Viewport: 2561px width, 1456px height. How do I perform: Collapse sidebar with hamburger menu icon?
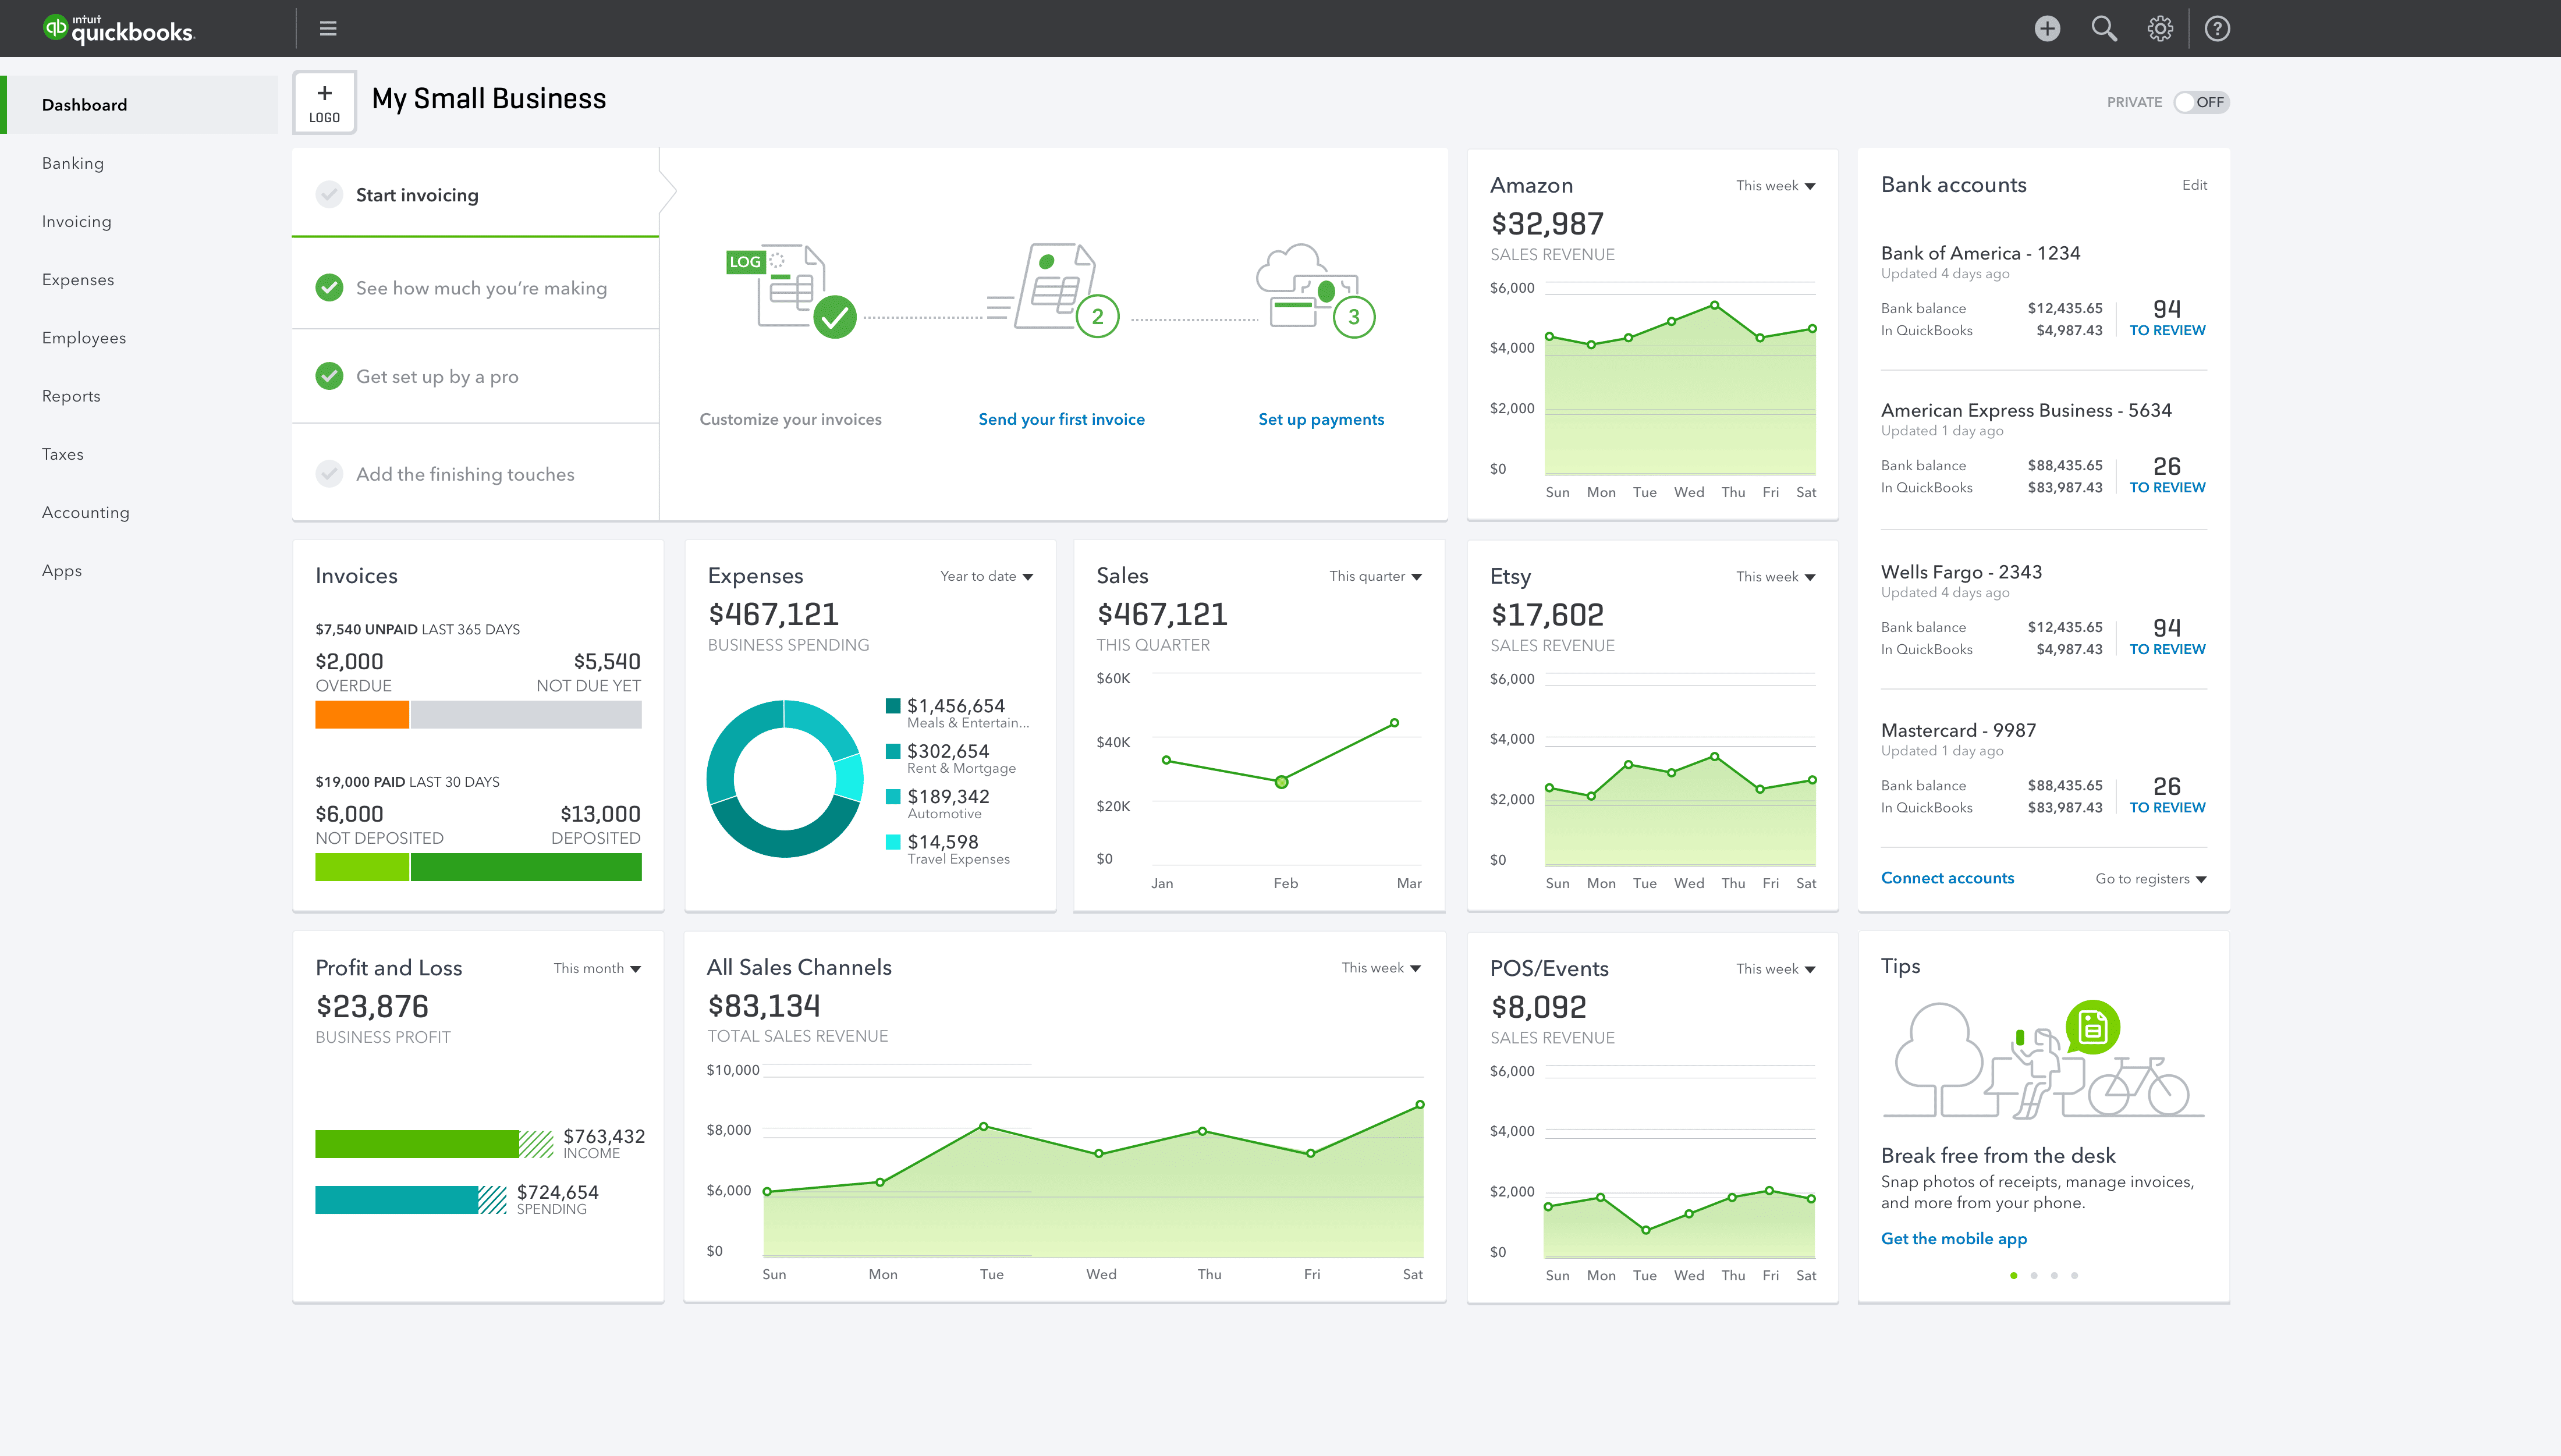tap(328, 28)
